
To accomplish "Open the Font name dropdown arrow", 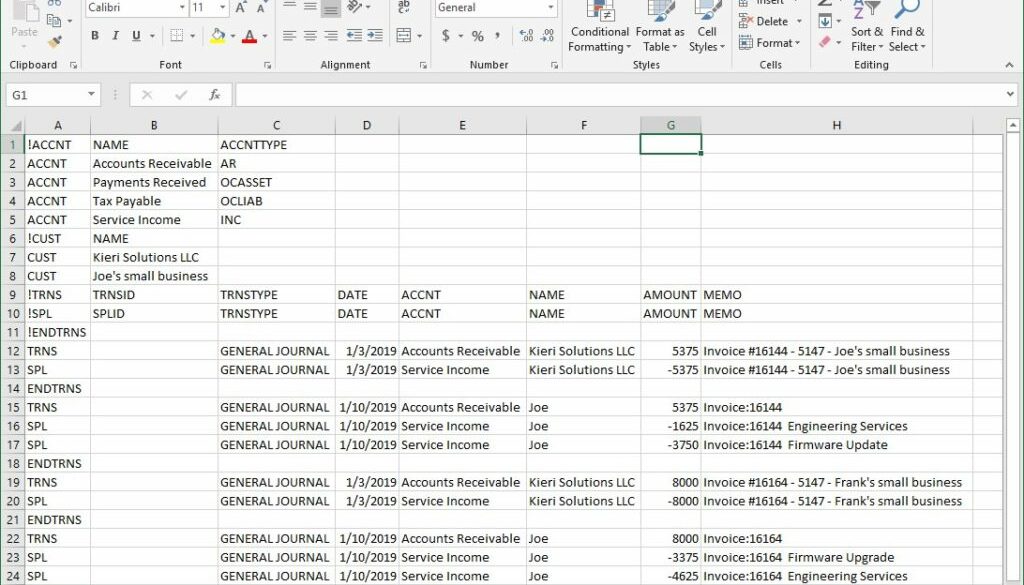I will pos(182,8).
